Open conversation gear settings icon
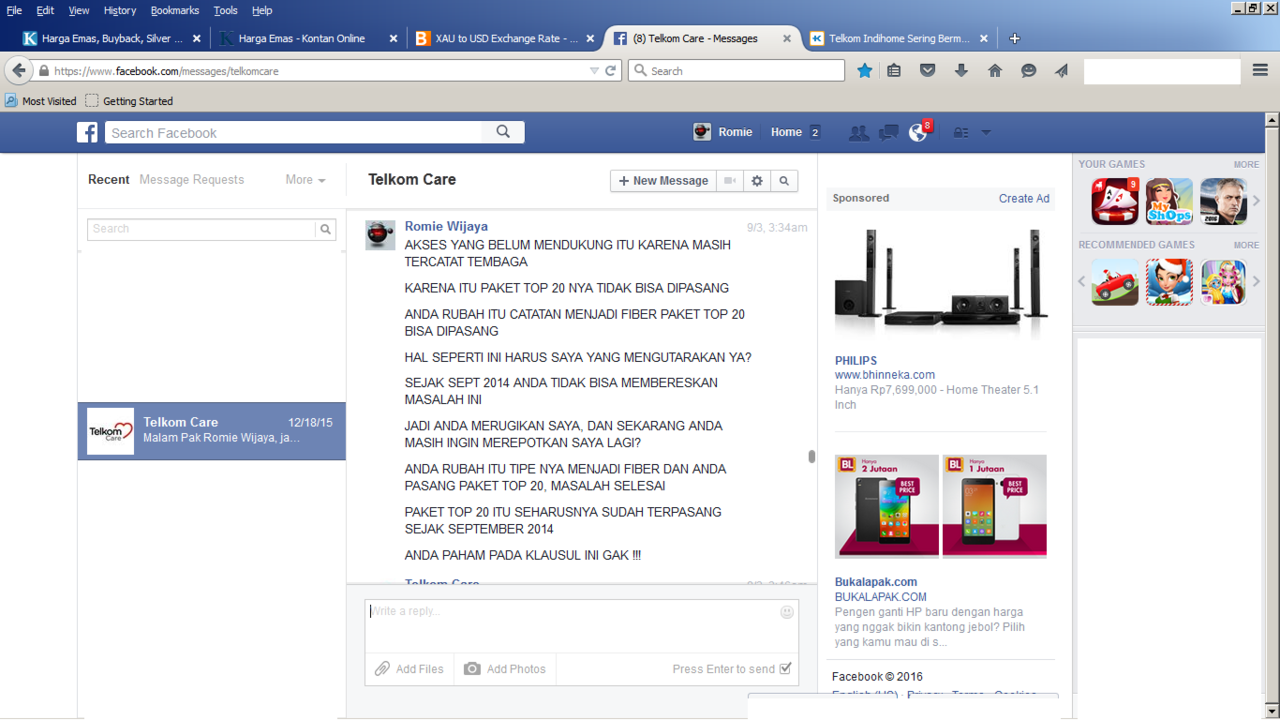1280x720 pixels. click(757, 181)
